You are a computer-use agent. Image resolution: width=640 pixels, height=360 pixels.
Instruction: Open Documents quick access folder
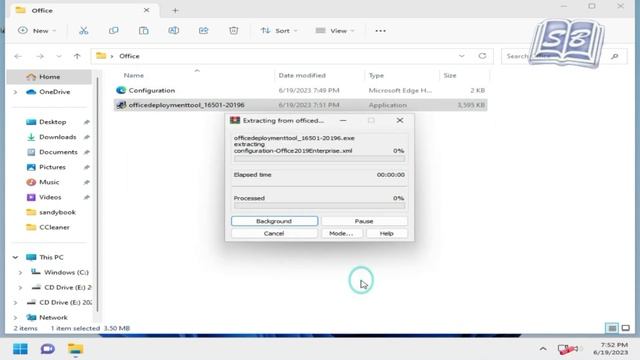[x=58, y=152]
